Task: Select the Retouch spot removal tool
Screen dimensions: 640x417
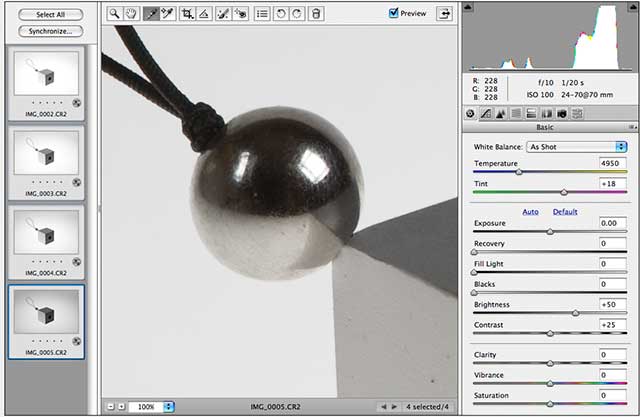Action: 223,14
